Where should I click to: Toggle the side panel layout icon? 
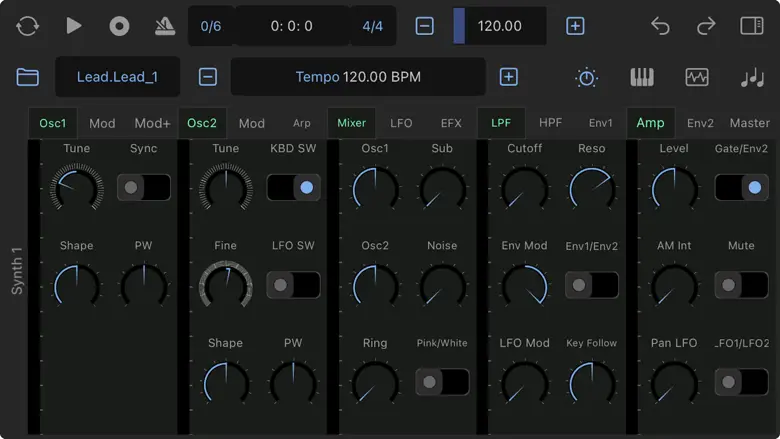pos(752,26)
